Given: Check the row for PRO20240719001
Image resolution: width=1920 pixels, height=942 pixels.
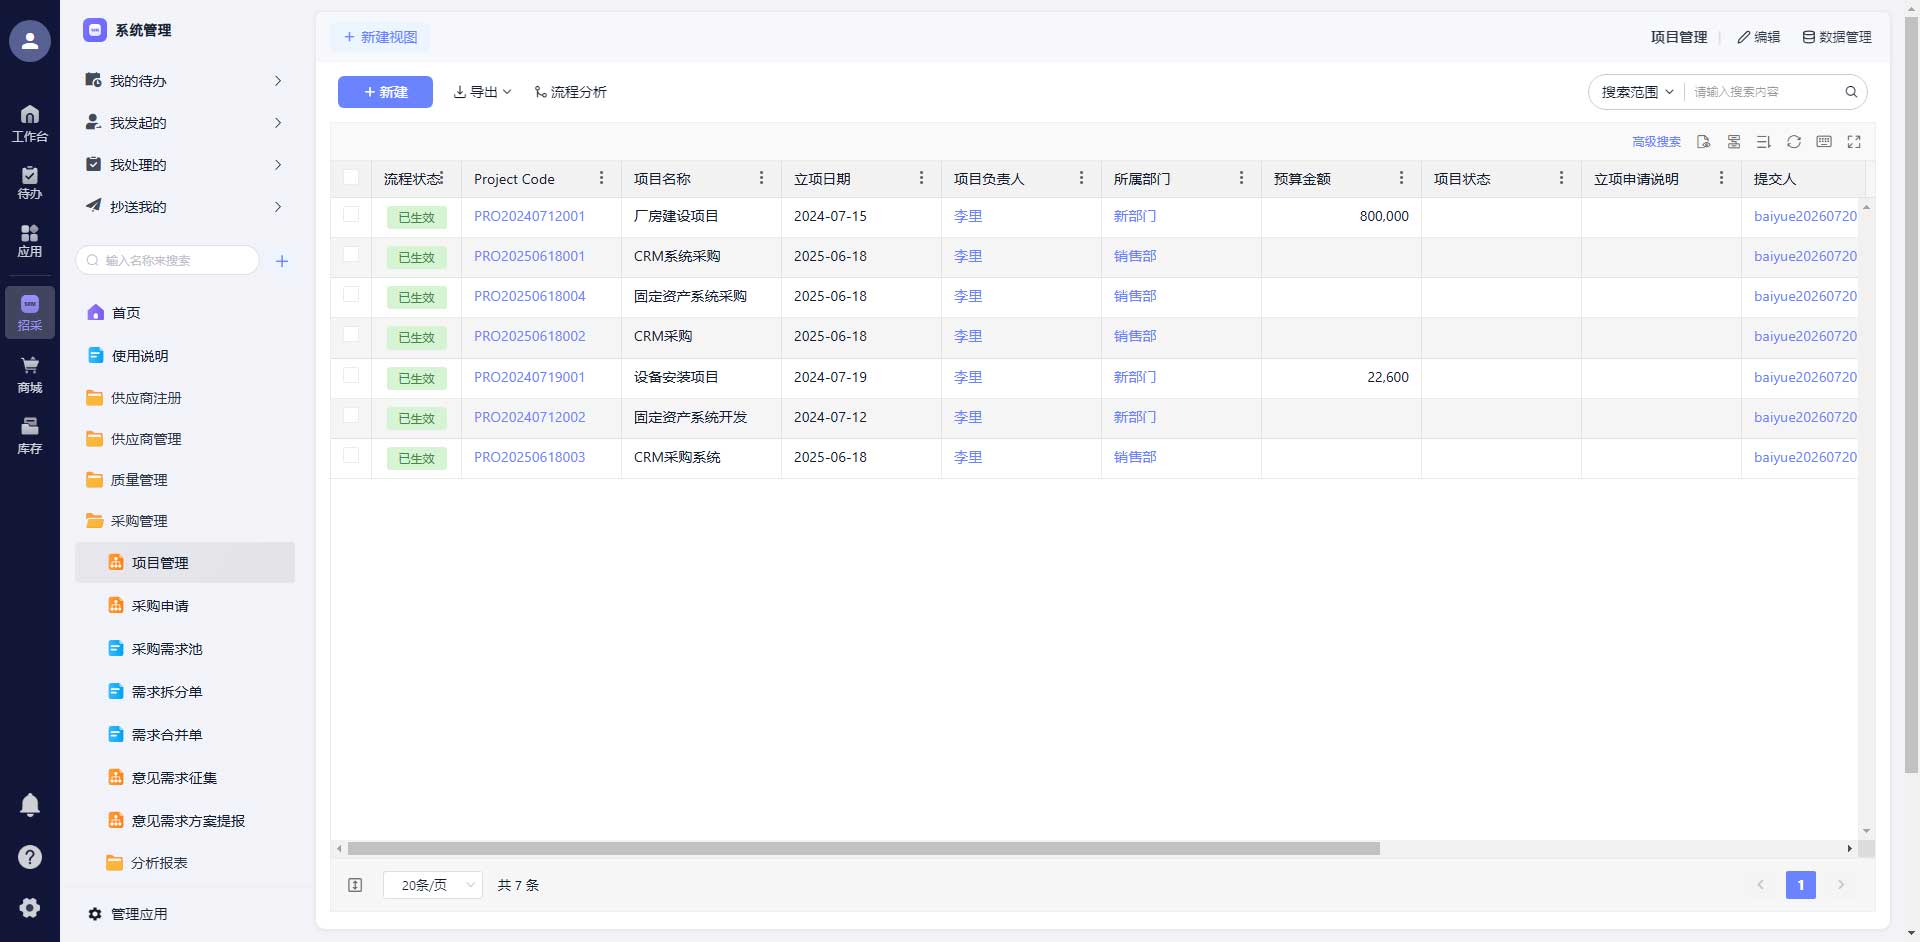Looking at the screenshot, I should coord(351,375).
